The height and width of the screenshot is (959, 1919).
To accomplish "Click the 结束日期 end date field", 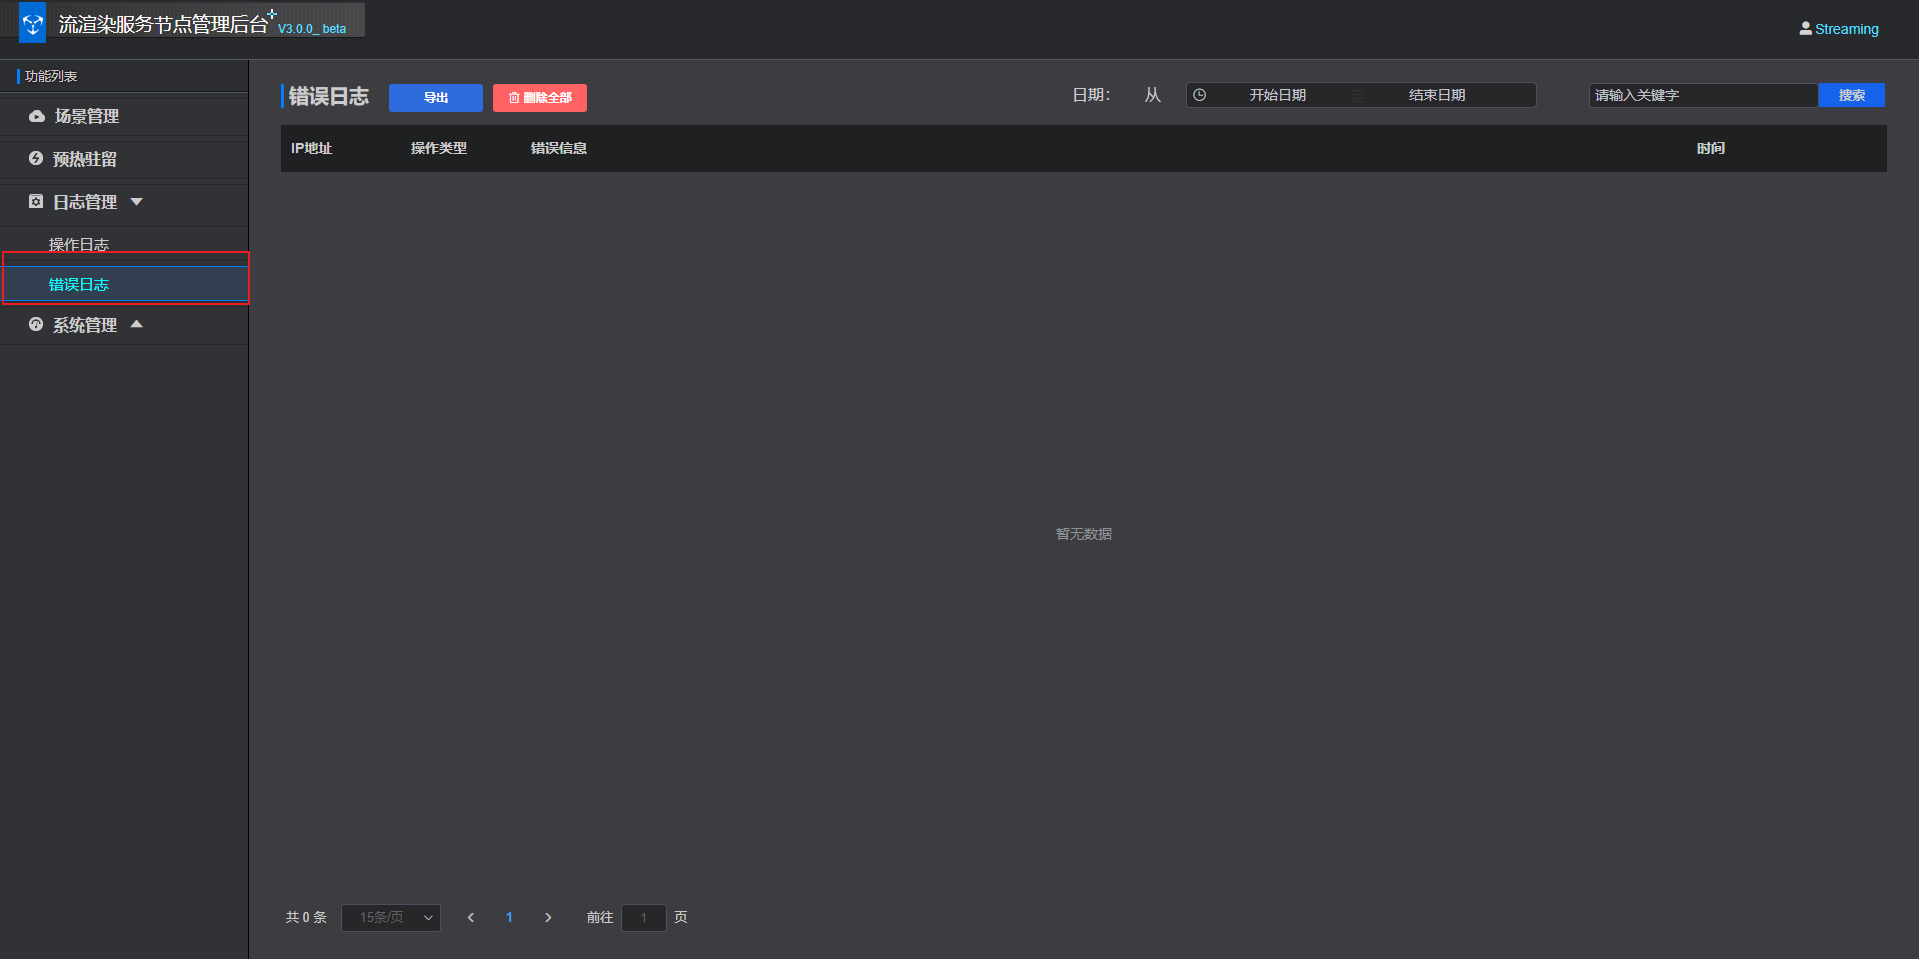I will pyautogui.click(x=1437, y=95).
